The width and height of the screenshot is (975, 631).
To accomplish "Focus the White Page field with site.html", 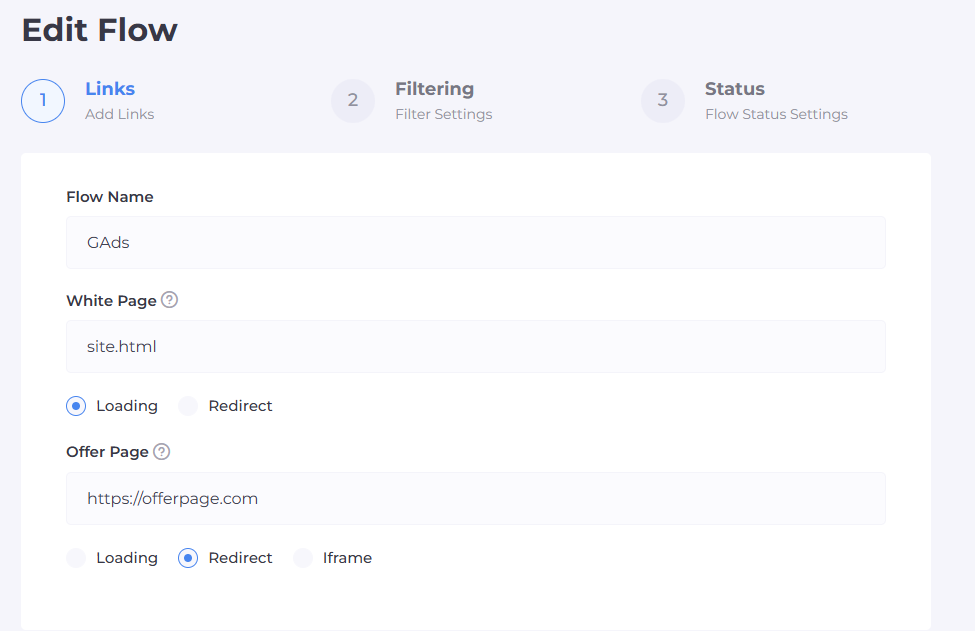I will coord(476,347).
